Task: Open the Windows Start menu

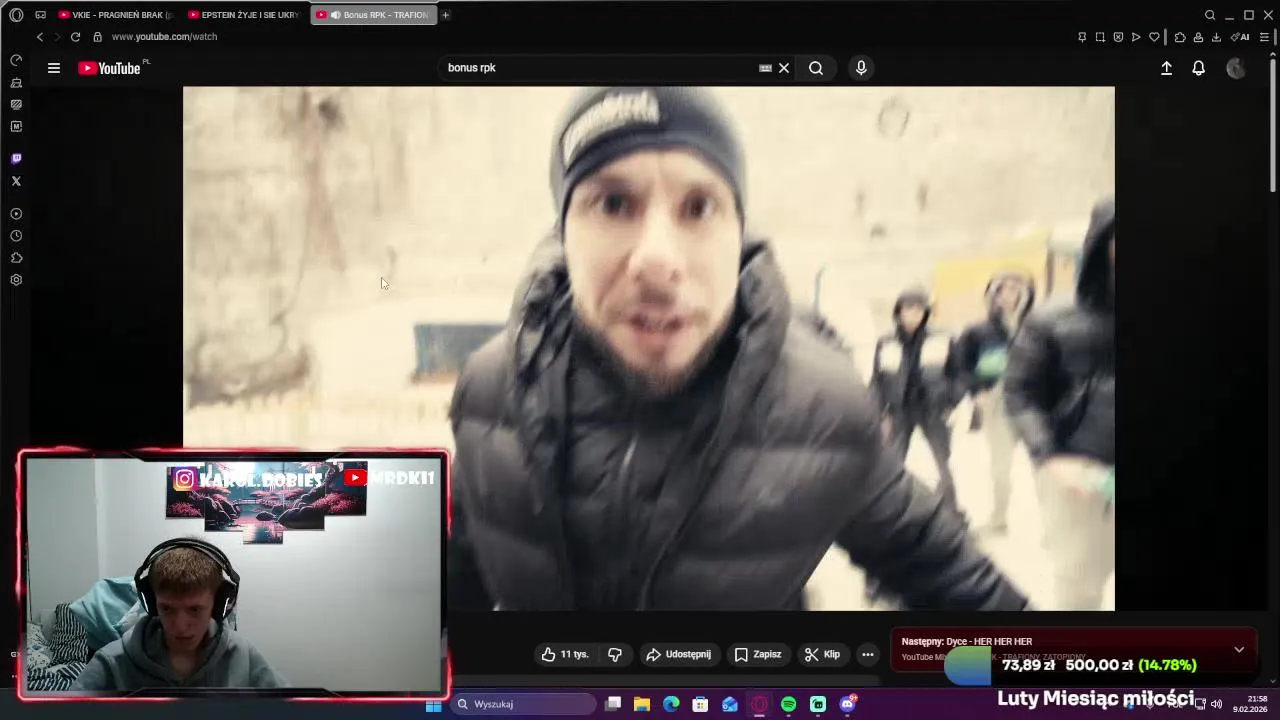Action: pyautogui.click(x=433, y=705)
